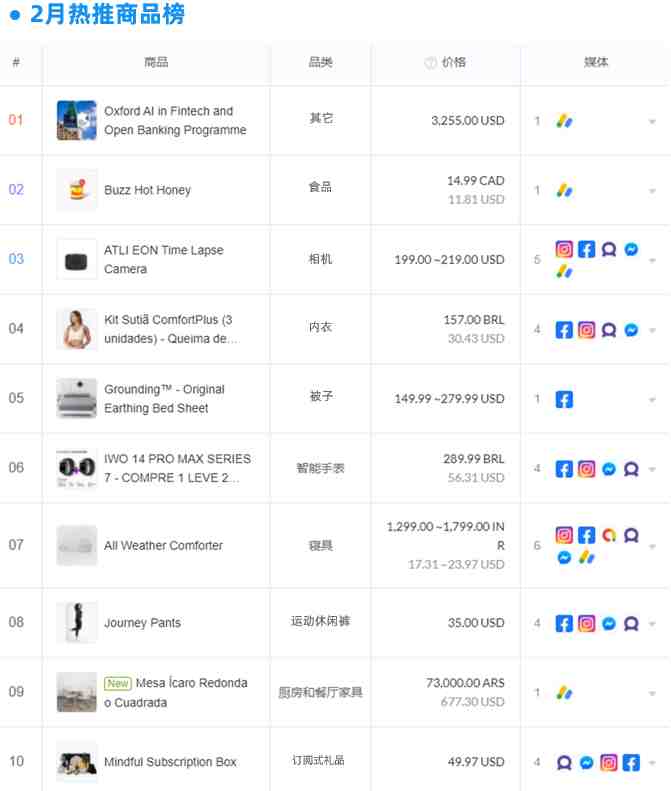
Task: Open Buzz Hot Honey product link
Action: pyautogui.click(x=147, y=190)
